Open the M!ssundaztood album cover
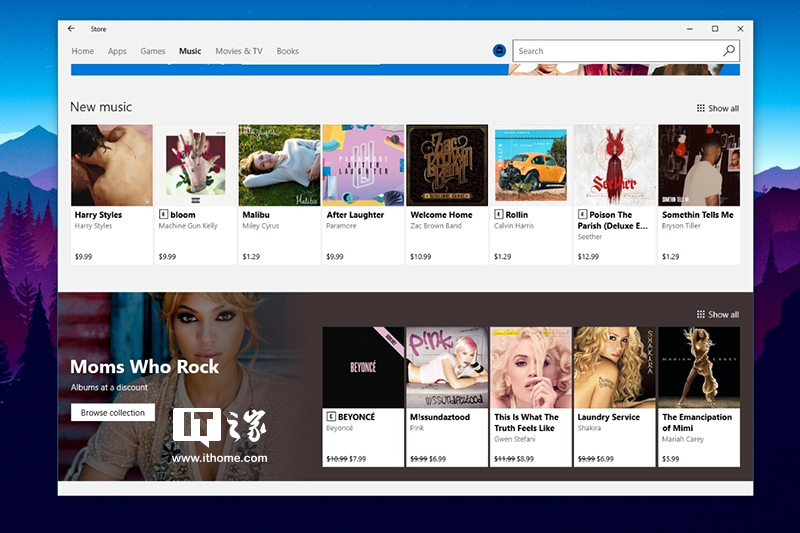Image resolution: width=800 pixels, height=533 pixels. [x=447, y=367]
